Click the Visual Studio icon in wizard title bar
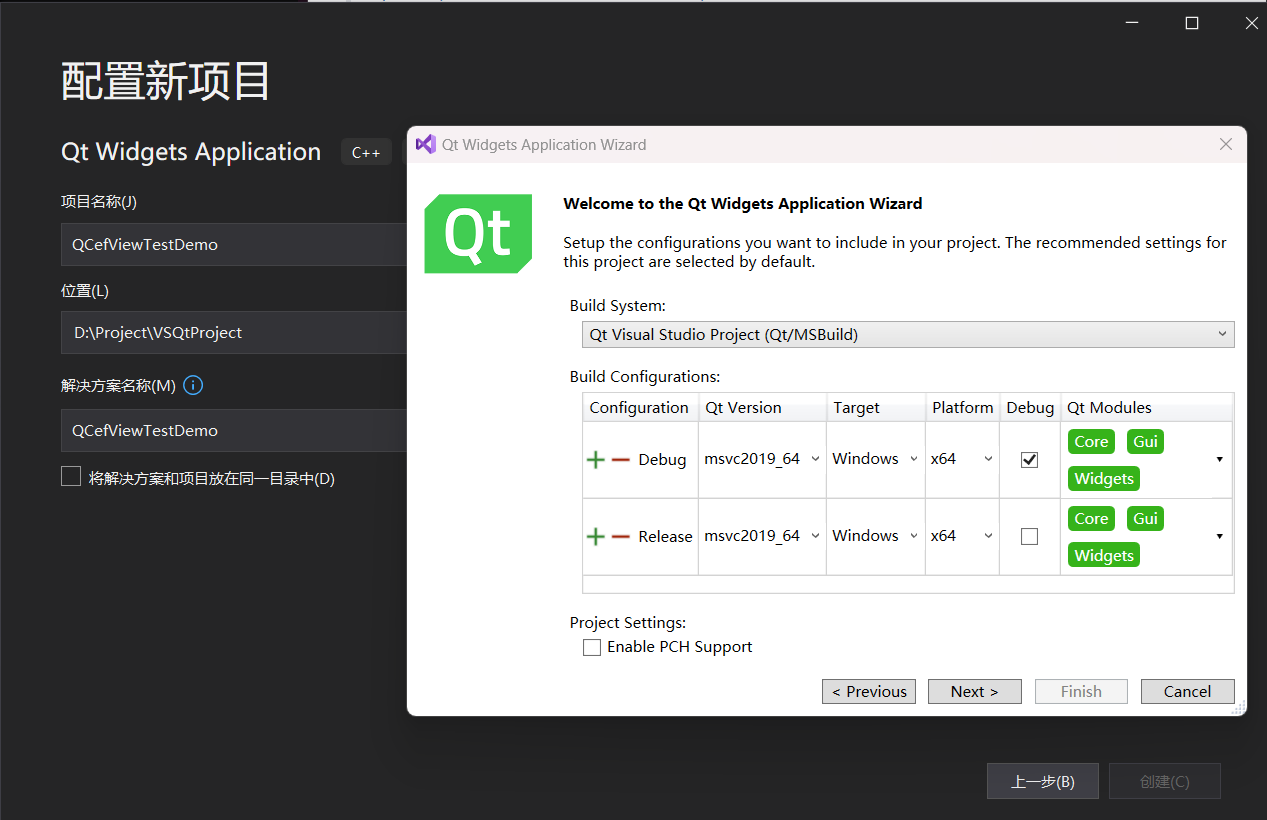 pos(425,144)
